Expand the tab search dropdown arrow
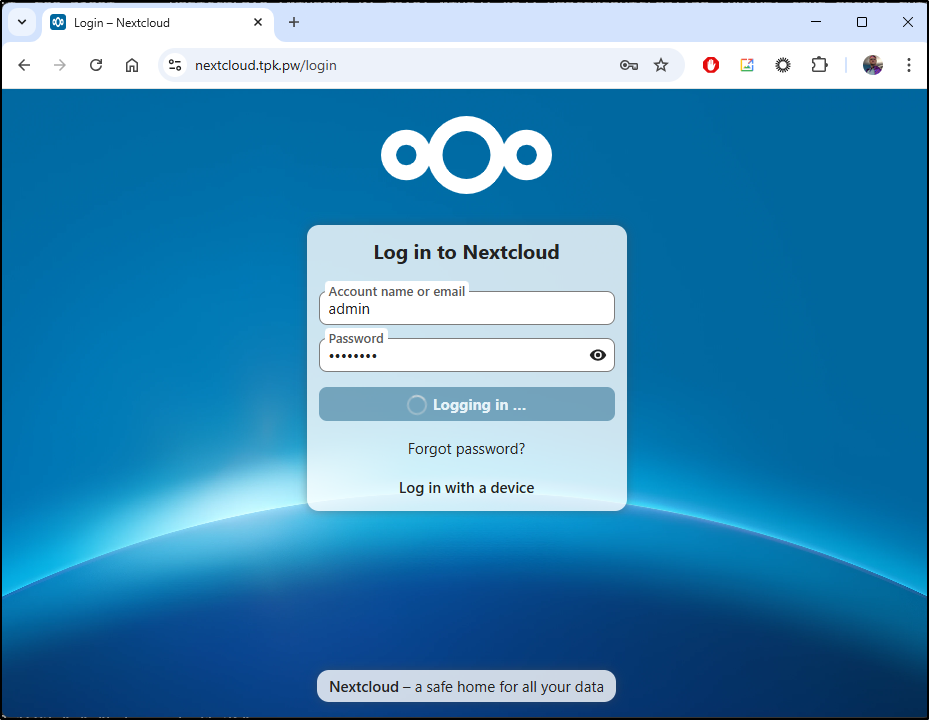 (x=22, y=22)
